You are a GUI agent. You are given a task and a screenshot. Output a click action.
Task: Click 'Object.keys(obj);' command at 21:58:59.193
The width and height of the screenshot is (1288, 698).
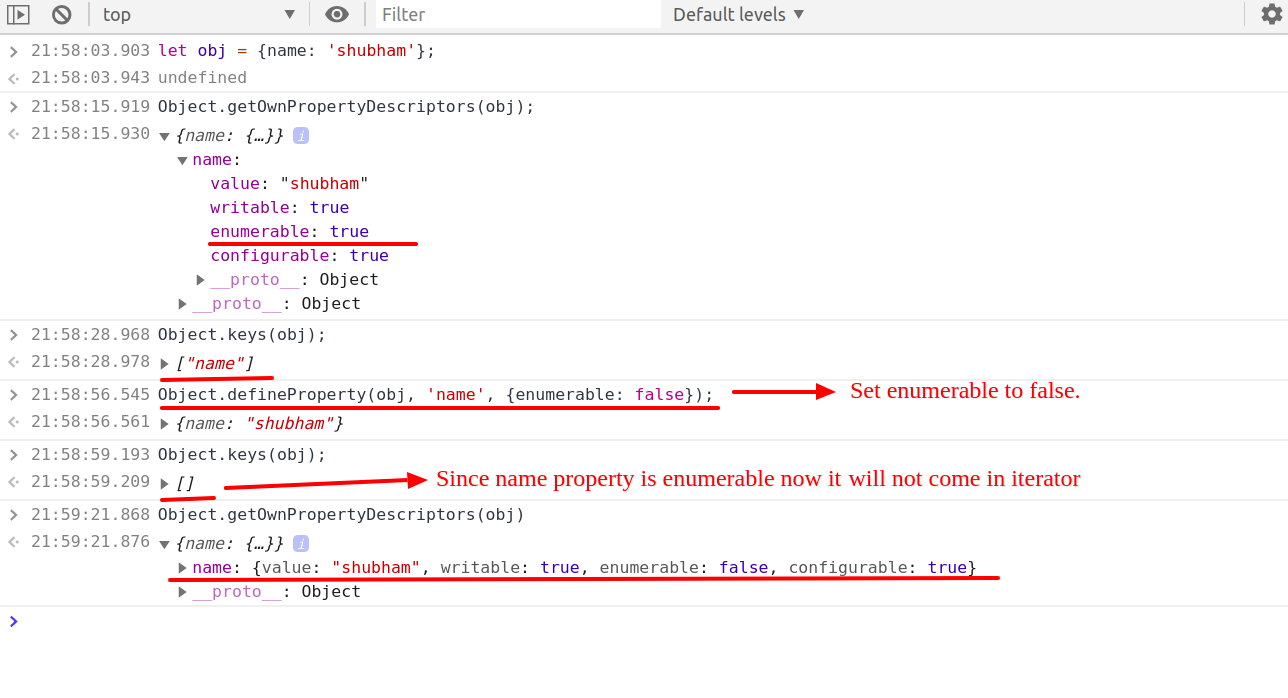click(242, 455)
